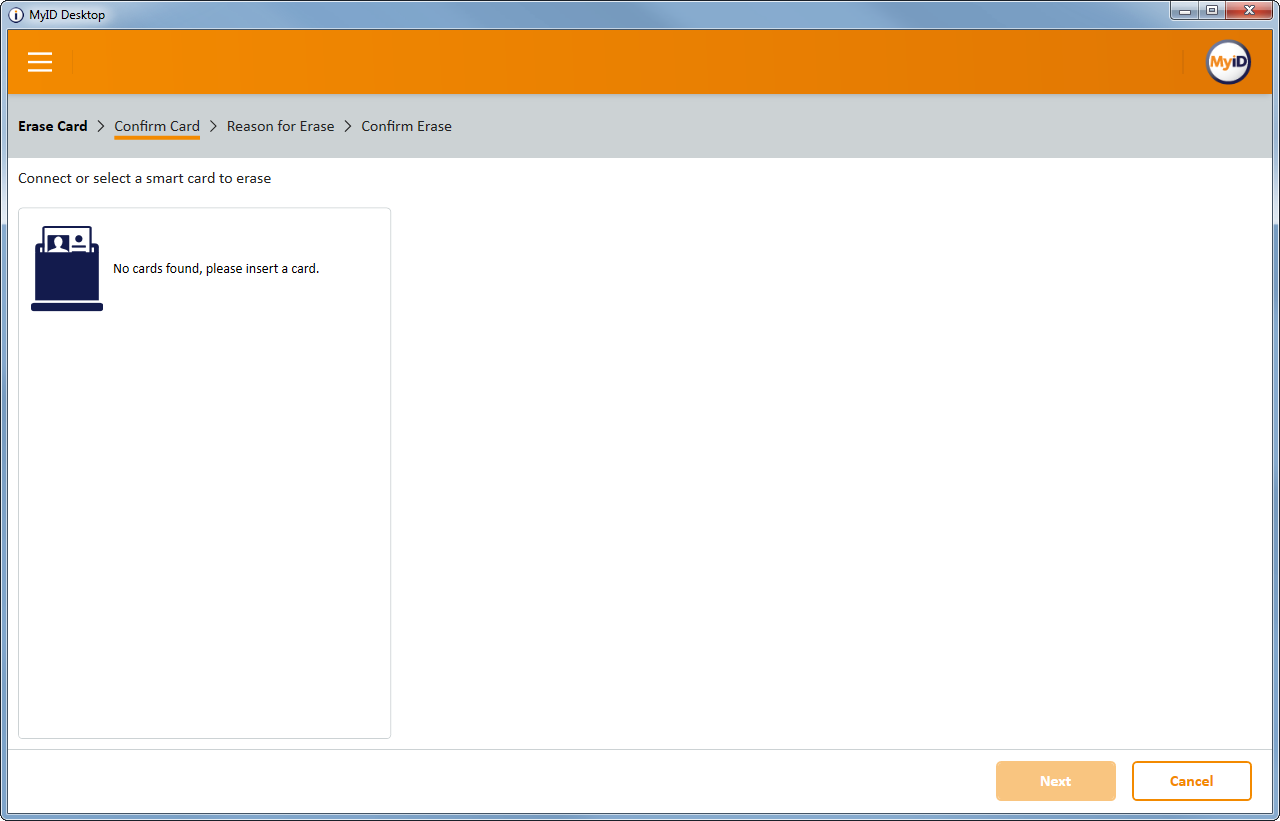Minimize the MyID Desktop window

(x=1185, y=10)
